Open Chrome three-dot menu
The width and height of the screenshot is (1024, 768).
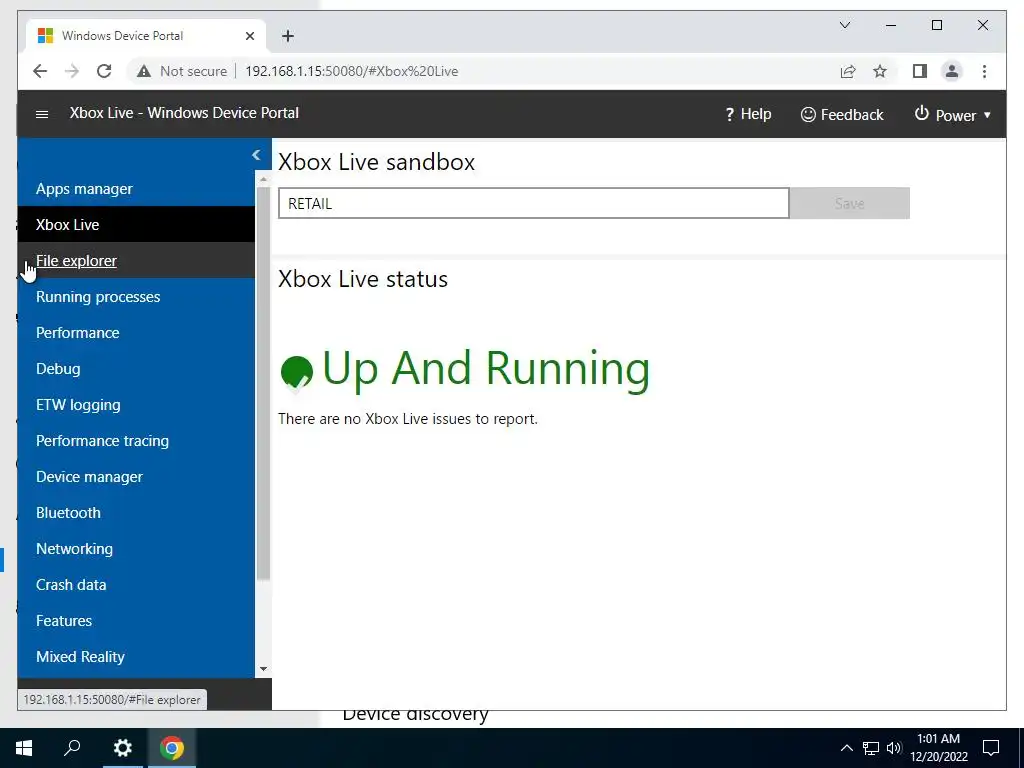coord(984,71)
